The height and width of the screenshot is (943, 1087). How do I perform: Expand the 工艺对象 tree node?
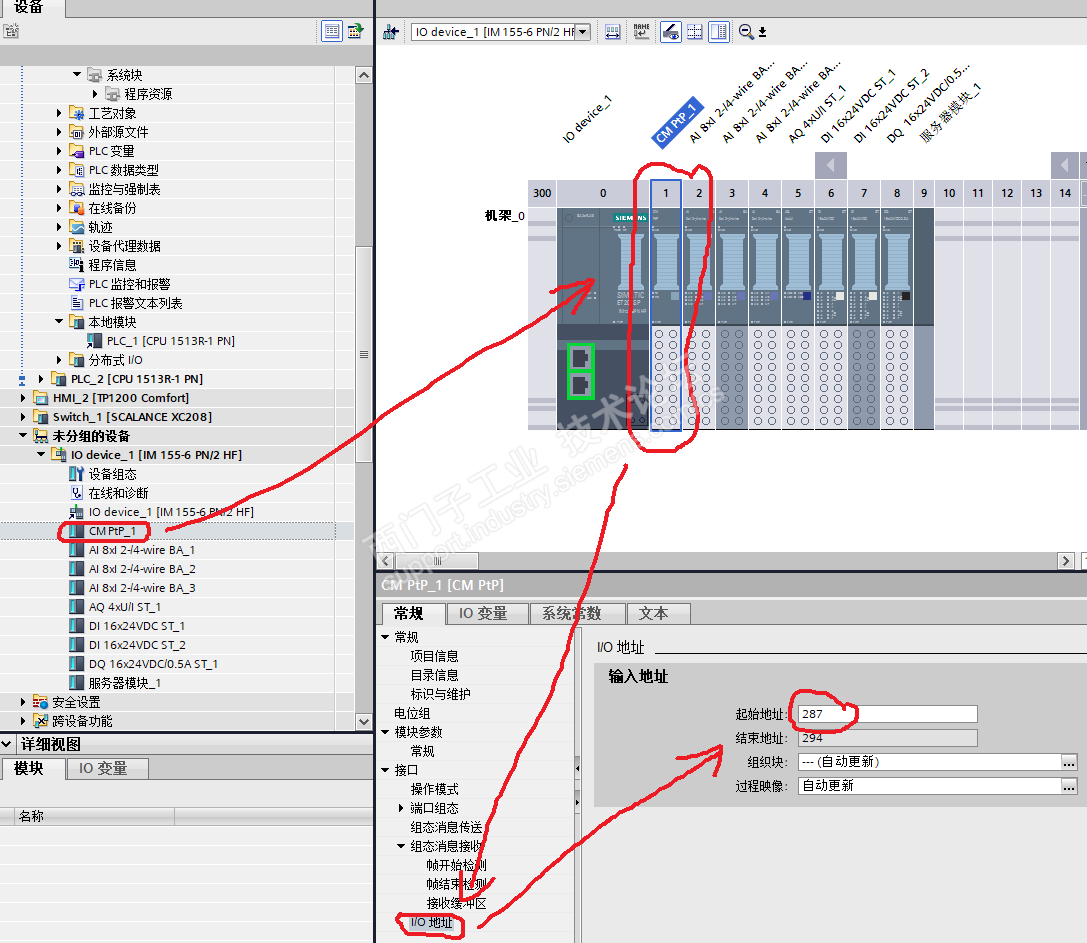pos(59,113)
